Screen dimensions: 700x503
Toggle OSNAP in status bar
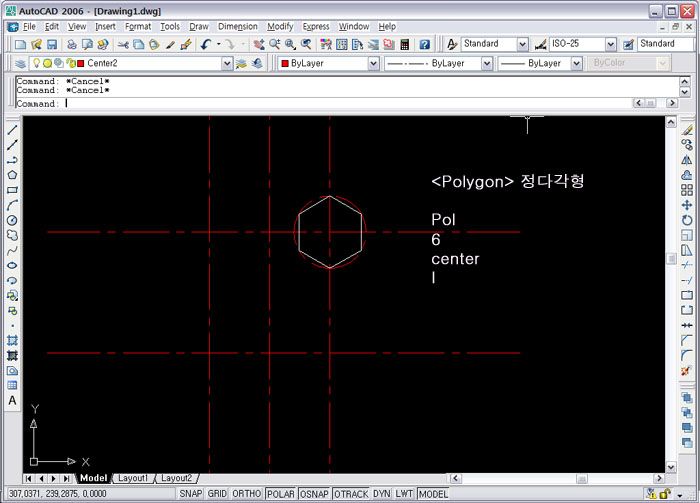[x=314, y=494]
